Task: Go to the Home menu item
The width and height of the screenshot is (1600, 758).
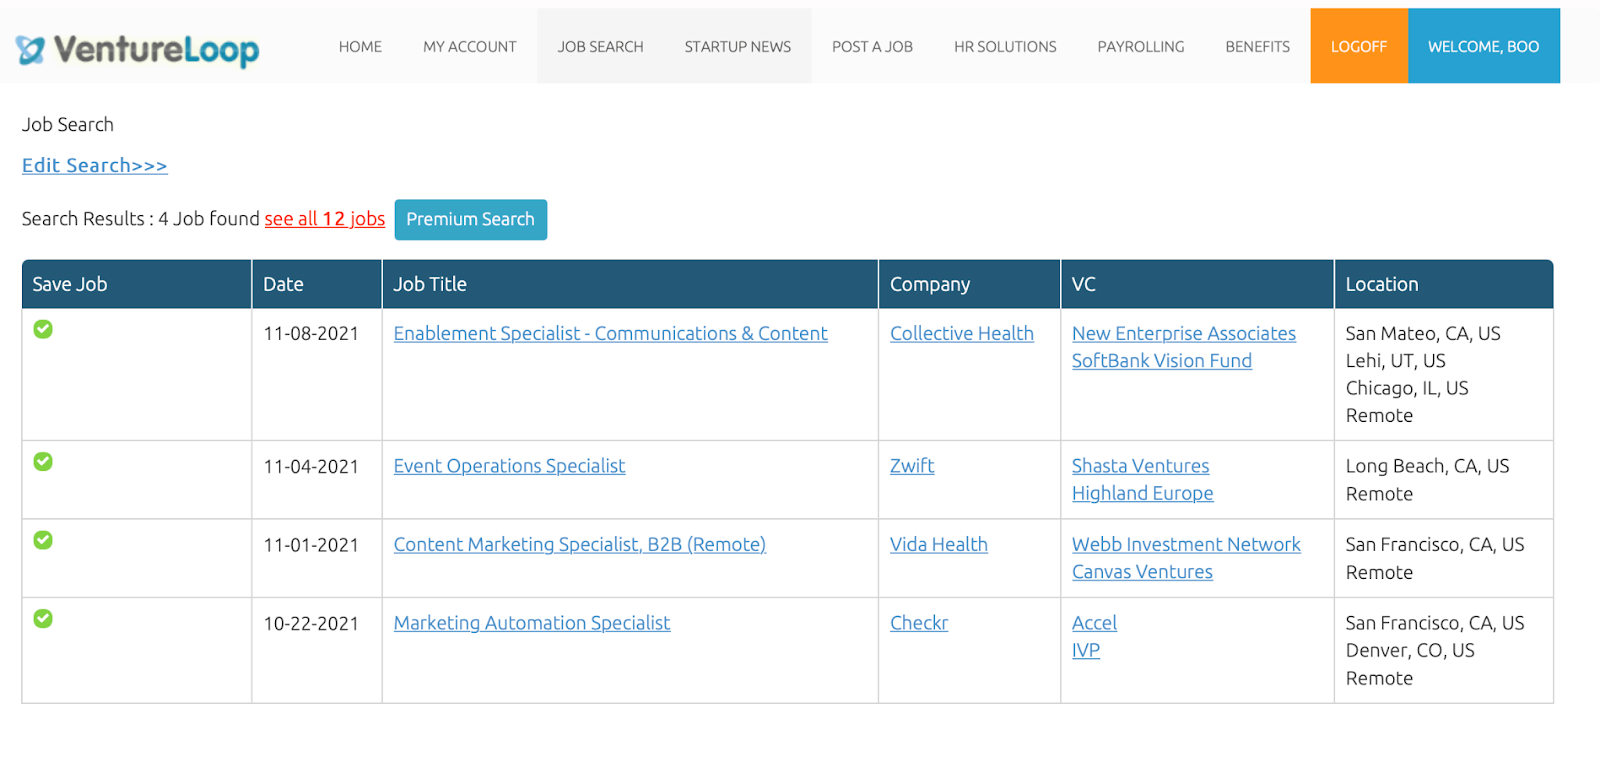Action: (x=360, y=46)
